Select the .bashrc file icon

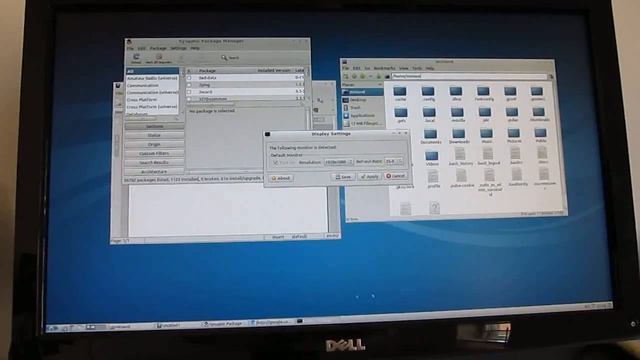pos(516,153)
